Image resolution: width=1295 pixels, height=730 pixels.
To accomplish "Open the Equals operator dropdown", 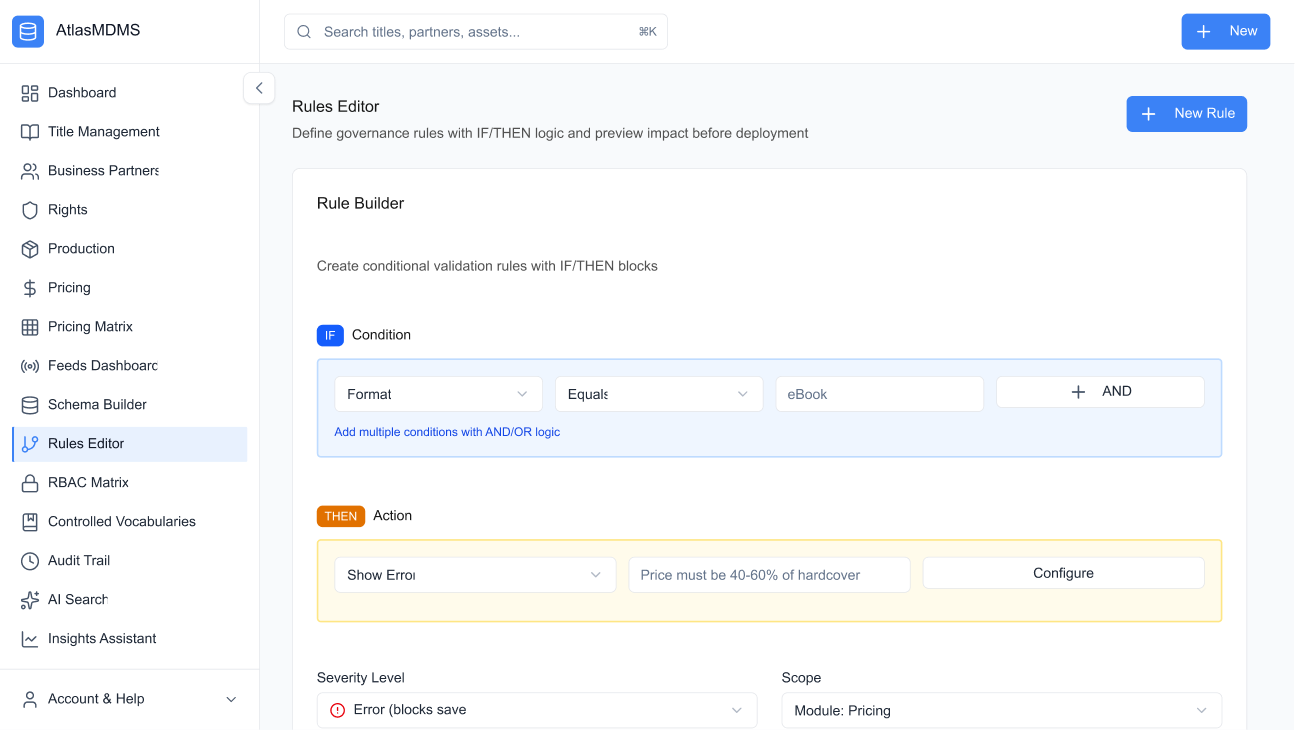I will pos(658,394).
